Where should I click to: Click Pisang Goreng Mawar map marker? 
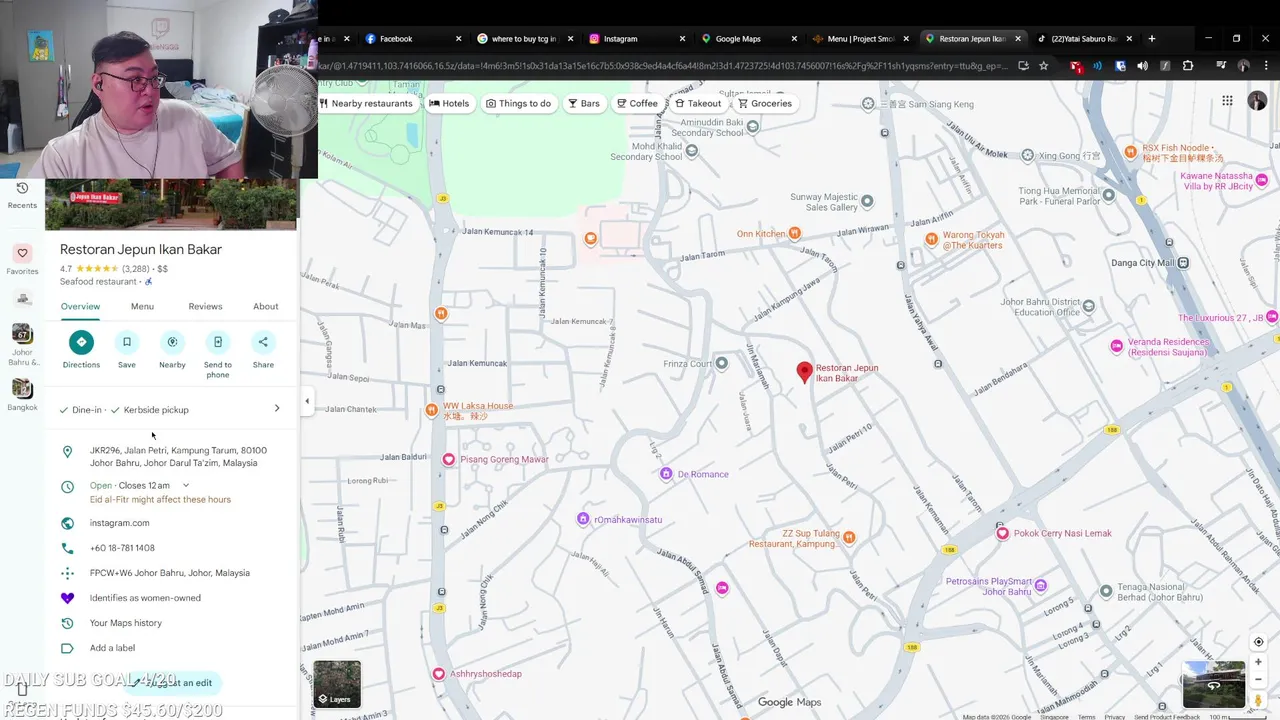(x=448, y=459)
